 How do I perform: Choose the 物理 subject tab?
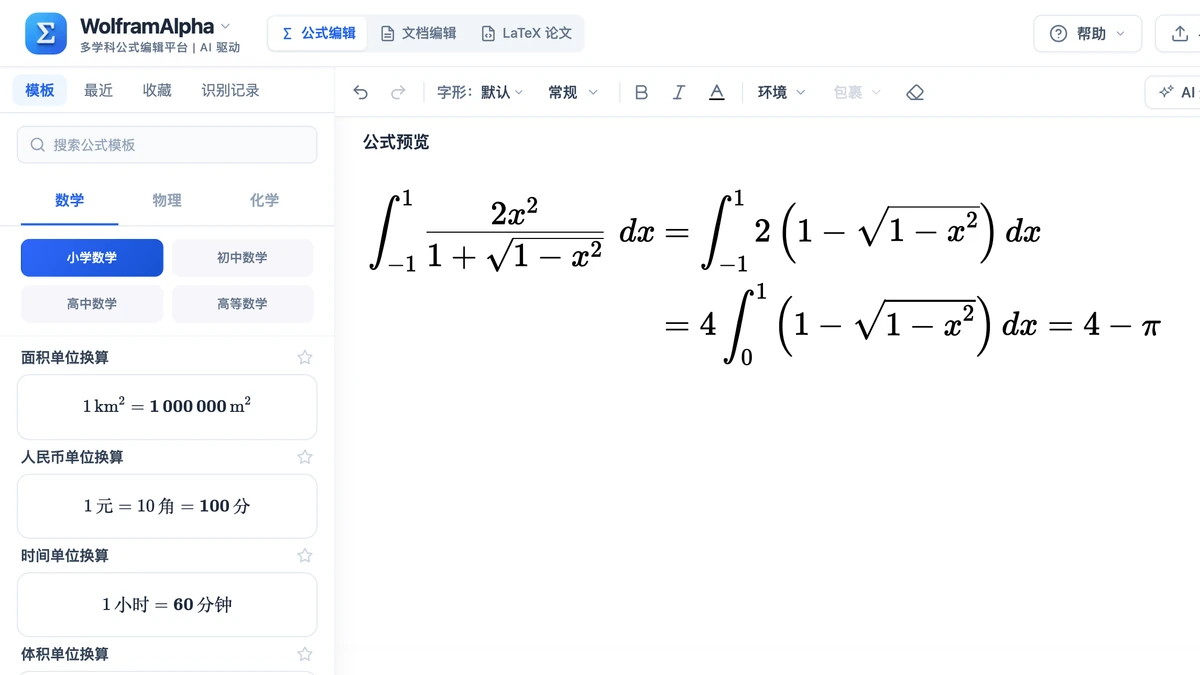(167, 200)
